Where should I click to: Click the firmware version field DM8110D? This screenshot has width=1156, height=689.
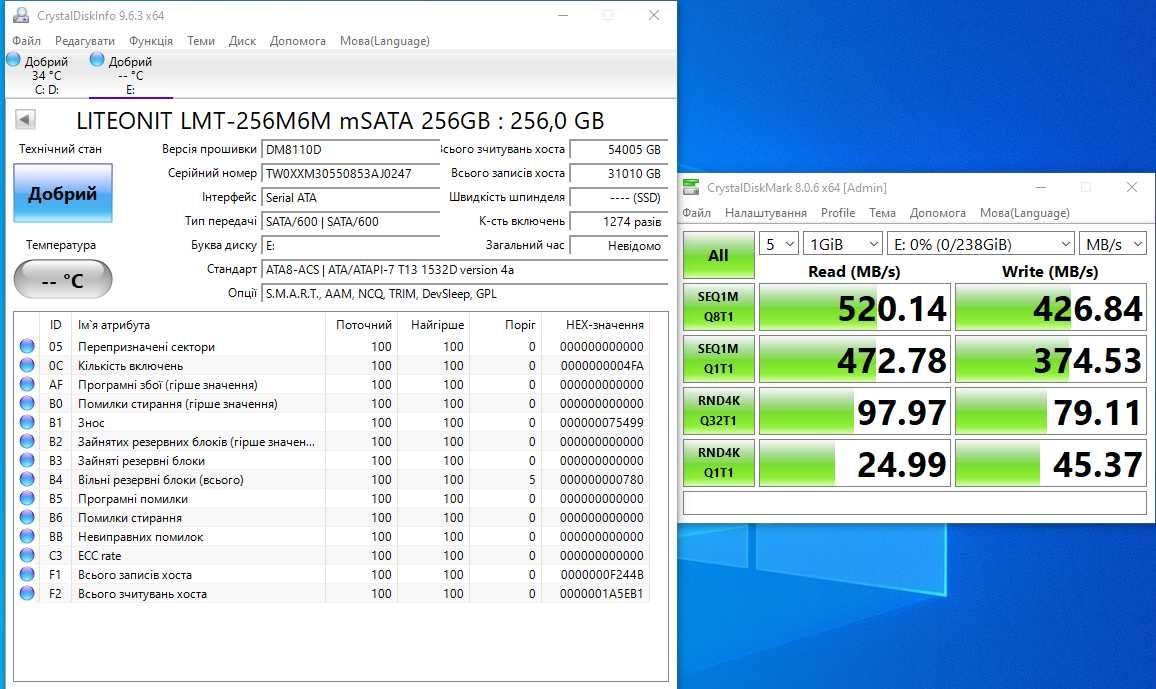(350, 150)
